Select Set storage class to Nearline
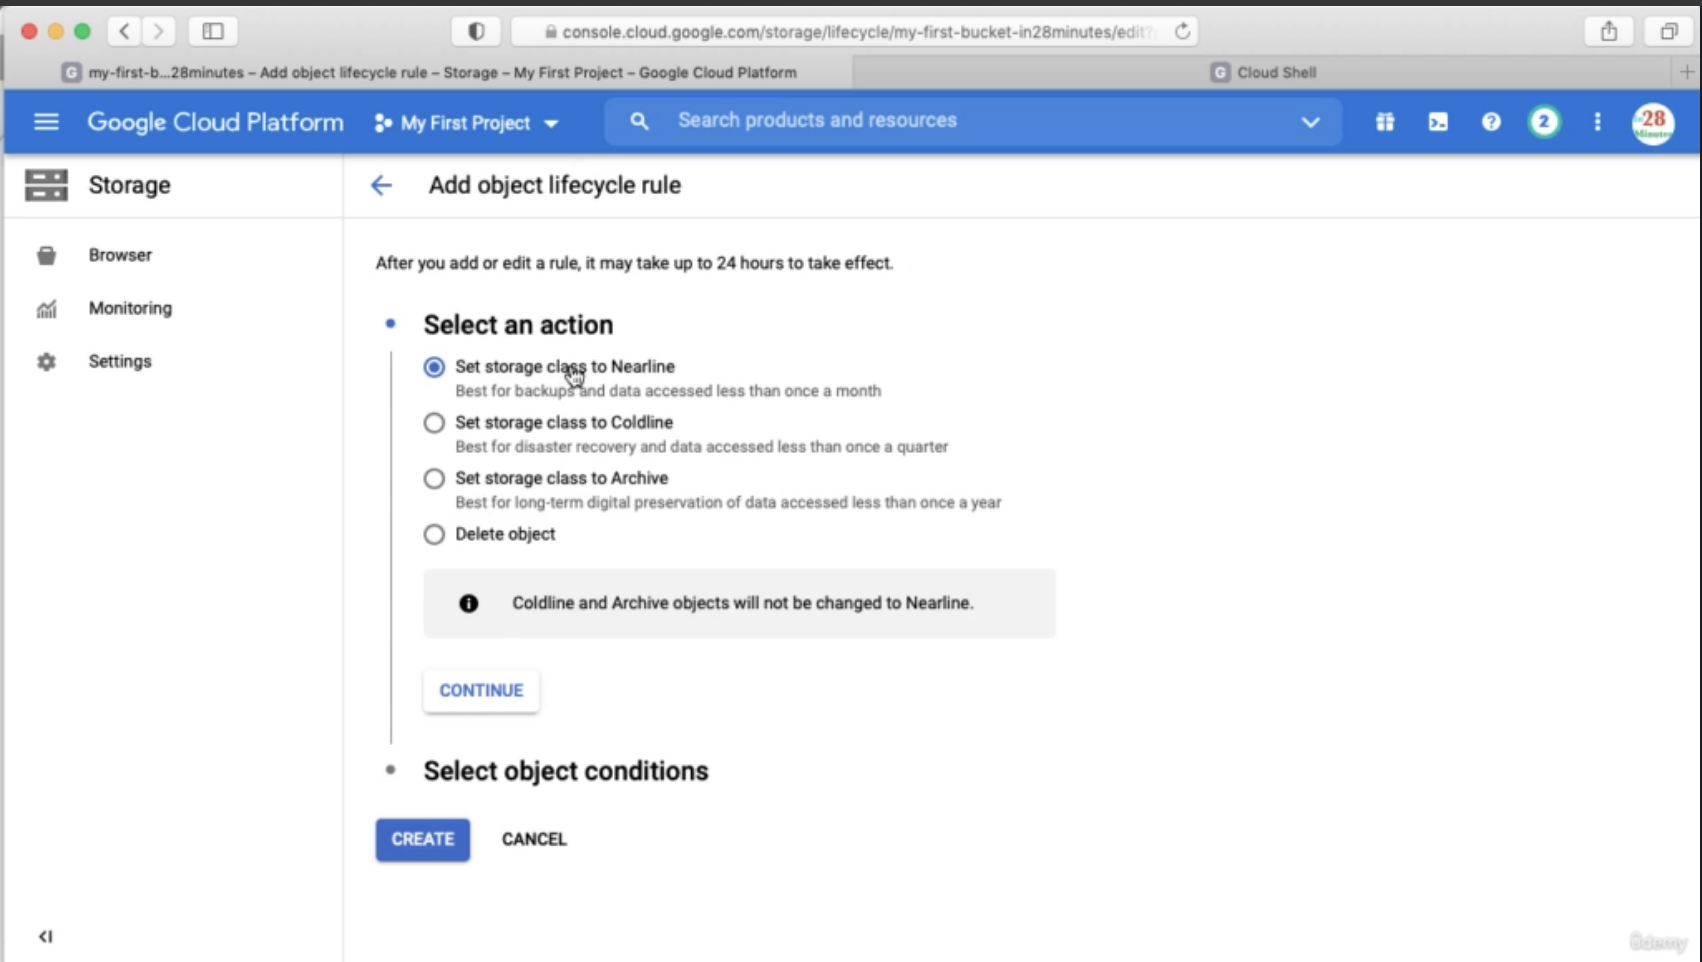The height and width of the screenshot is (962, 1702). 434,367
